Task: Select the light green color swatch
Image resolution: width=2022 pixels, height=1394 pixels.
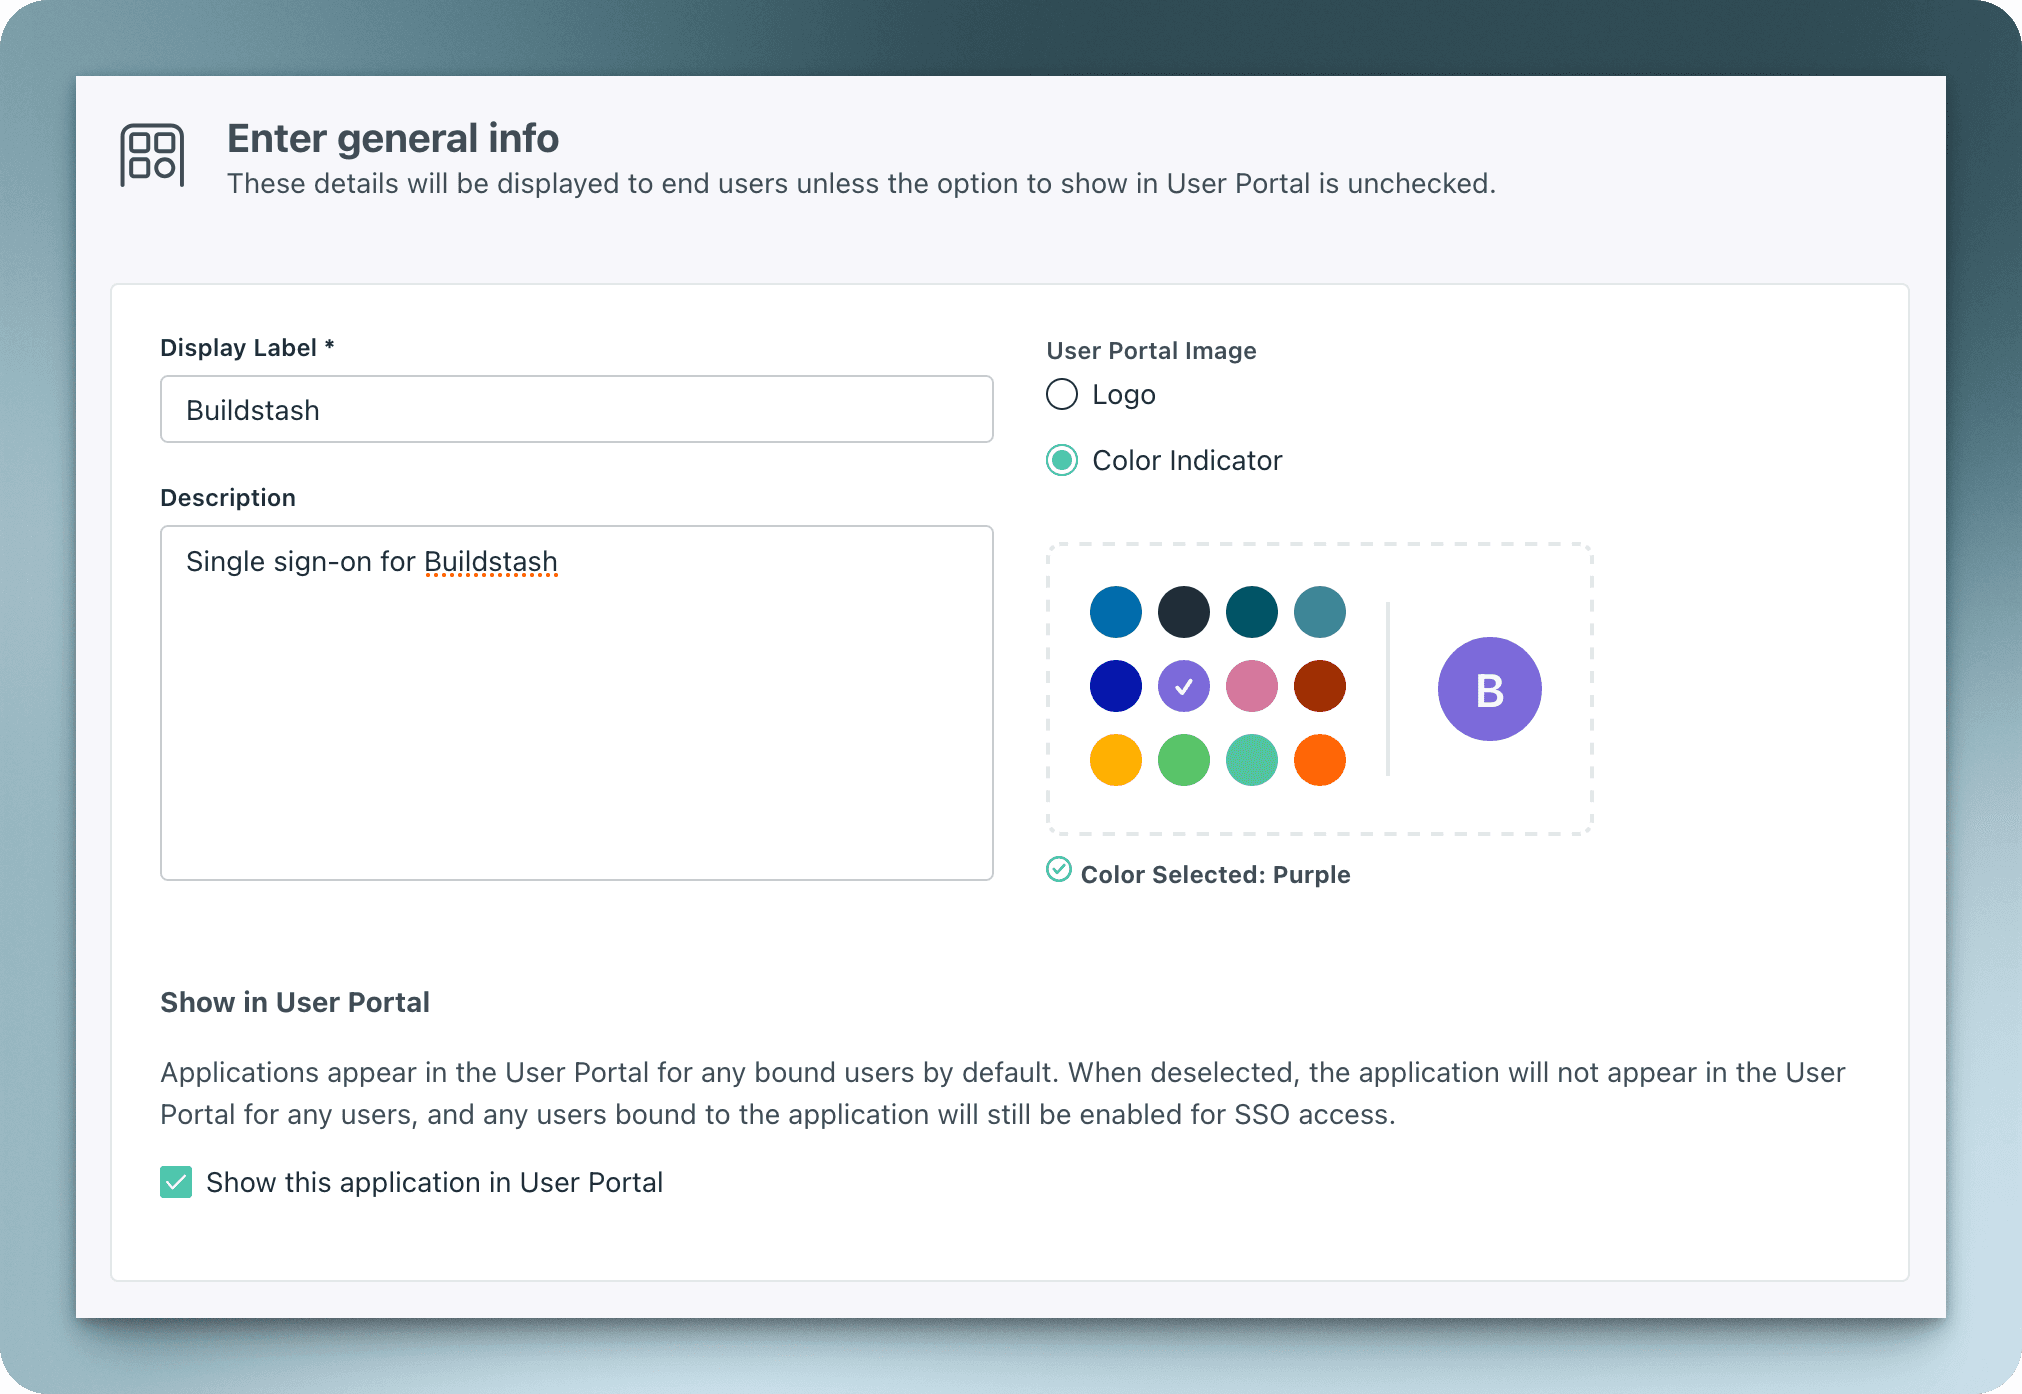Action: pyautogui.click(x=1183, y=760)
